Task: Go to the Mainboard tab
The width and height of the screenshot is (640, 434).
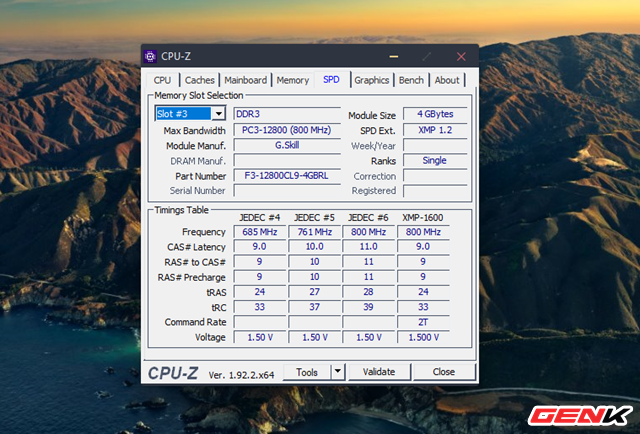Action: point(245,80)
